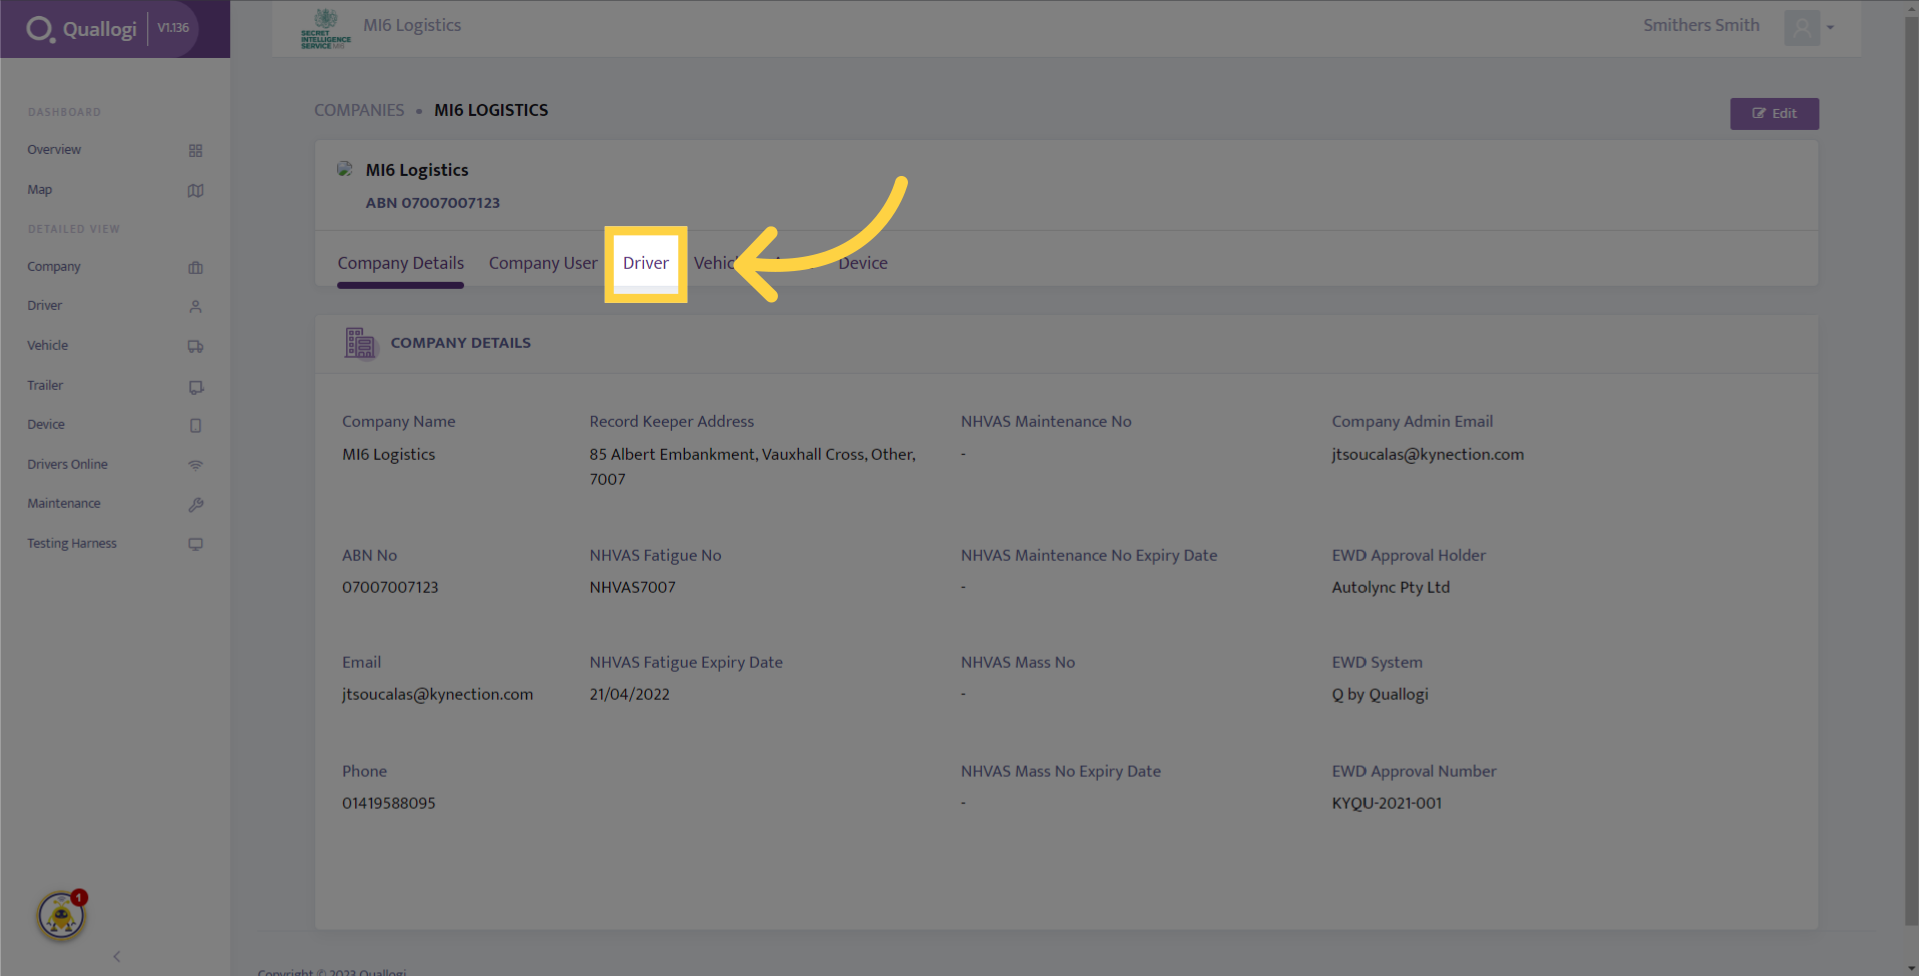Click the Quallogi logo in the header
Image resolution: width=1919 pixels, height=976 pixels.
click(x=81, y=29)
